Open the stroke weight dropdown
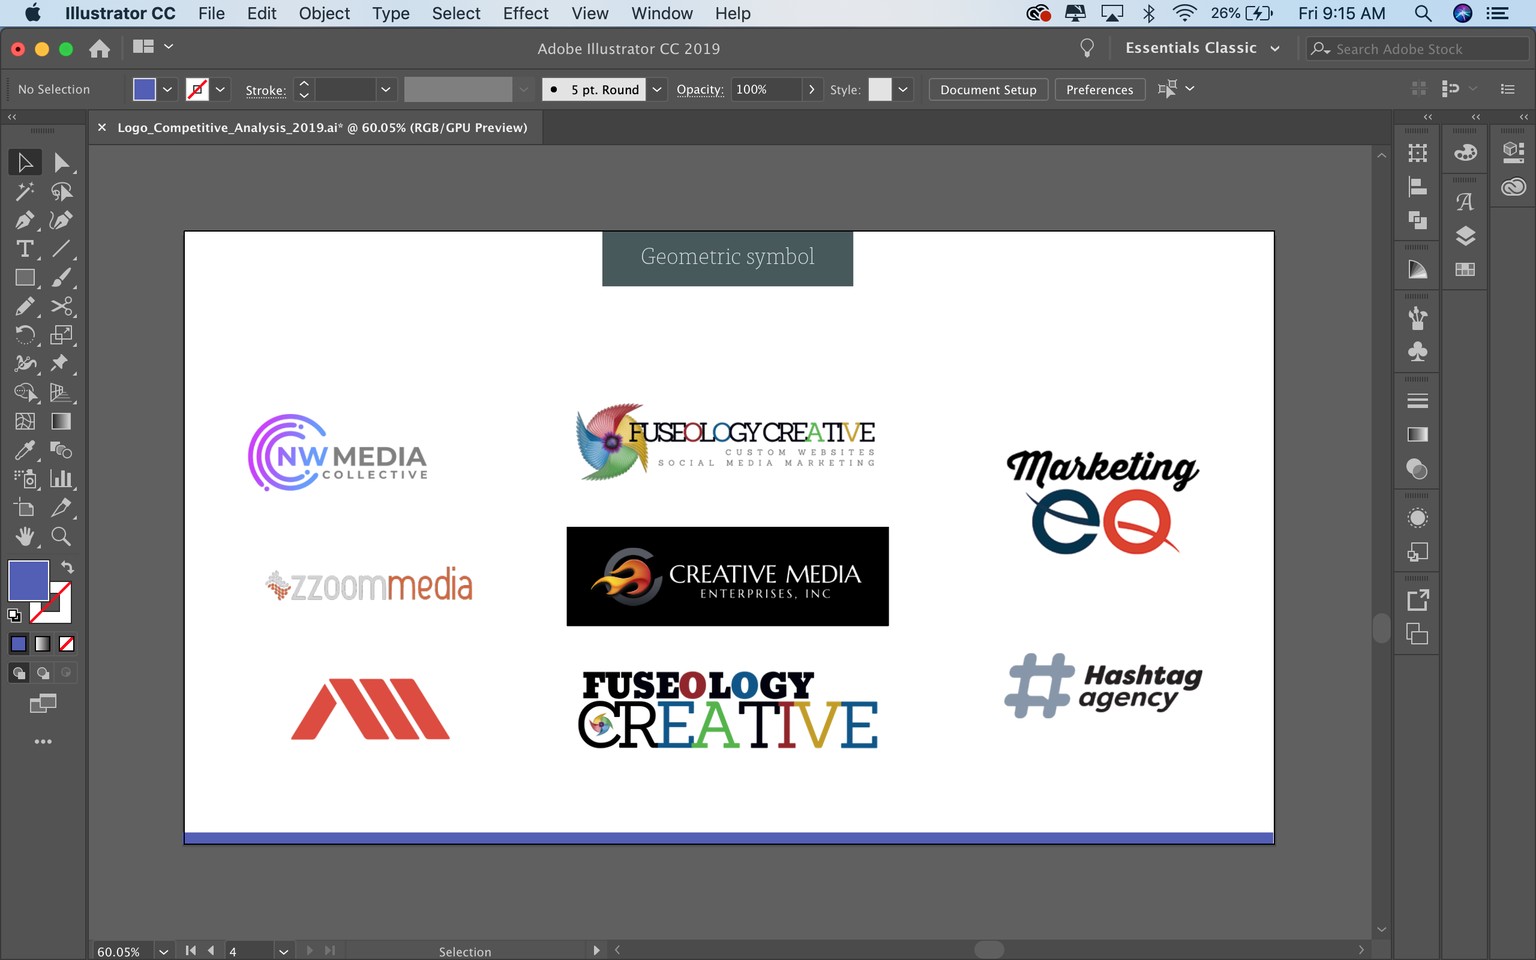This screenshot has width=1536, height=960. pyautogui.click(x=385, y=89)
